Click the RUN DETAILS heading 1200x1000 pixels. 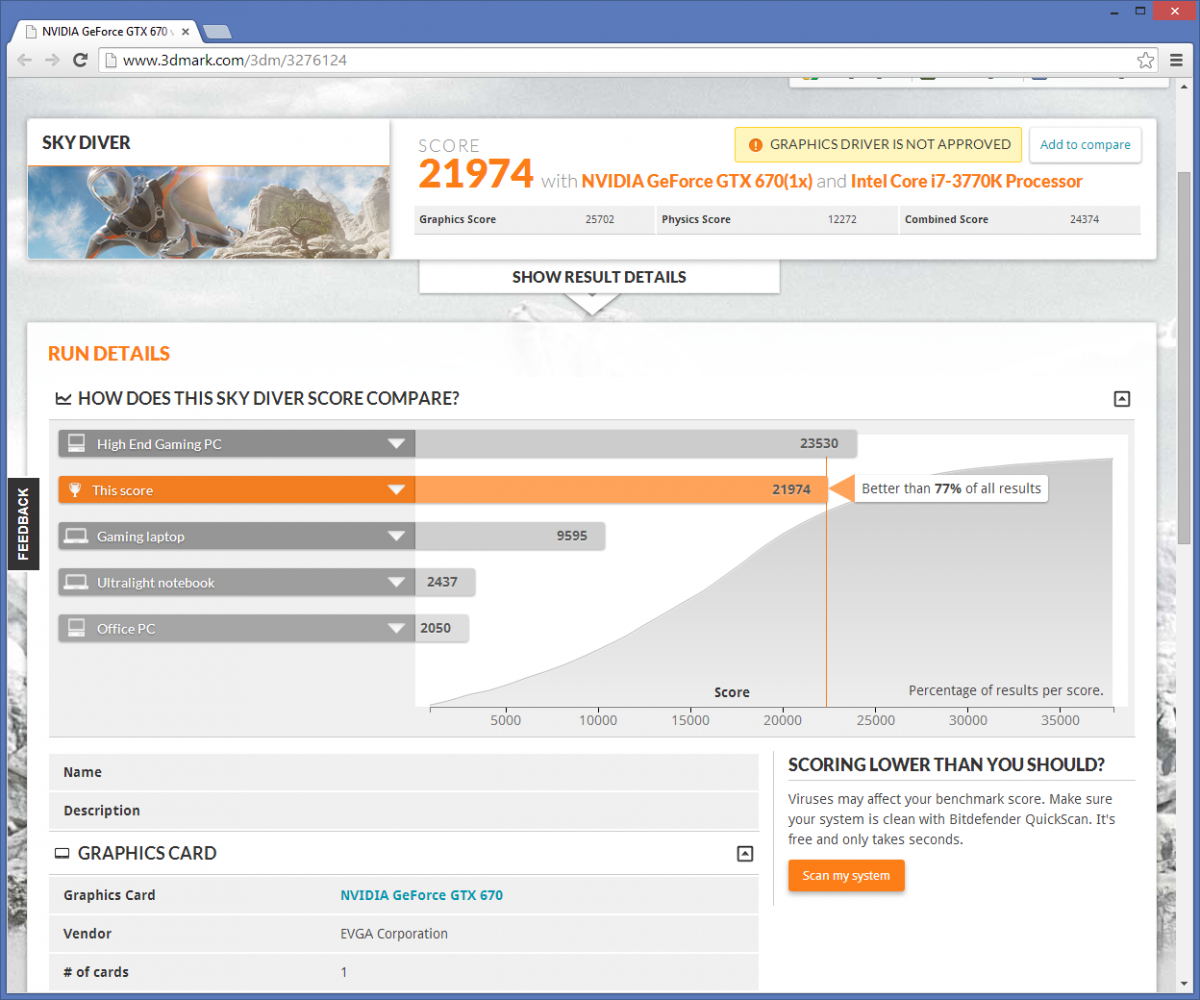[109, 353]
